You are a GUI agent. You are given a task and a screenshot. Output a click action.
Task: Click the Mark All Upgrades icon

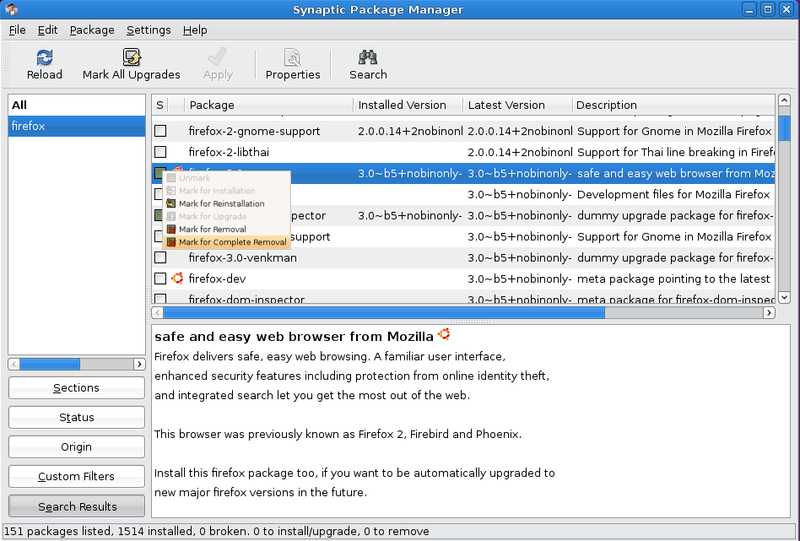(131, 57)
